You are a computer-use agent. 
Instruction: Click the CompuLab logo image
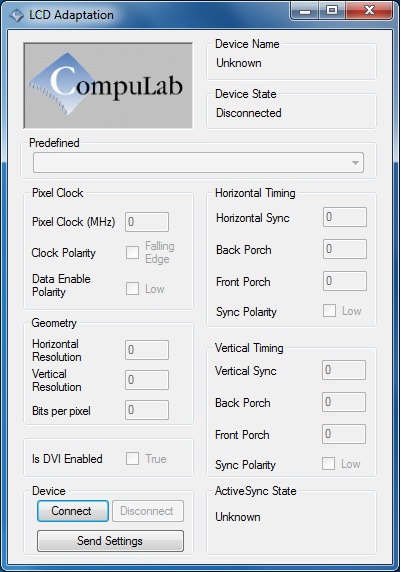tap(108, 85)
